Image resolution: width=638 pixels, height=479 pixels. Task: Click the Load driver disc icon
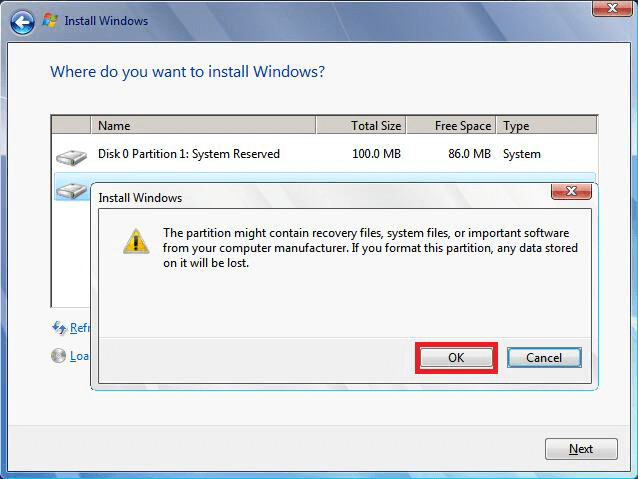pos(58,355)
